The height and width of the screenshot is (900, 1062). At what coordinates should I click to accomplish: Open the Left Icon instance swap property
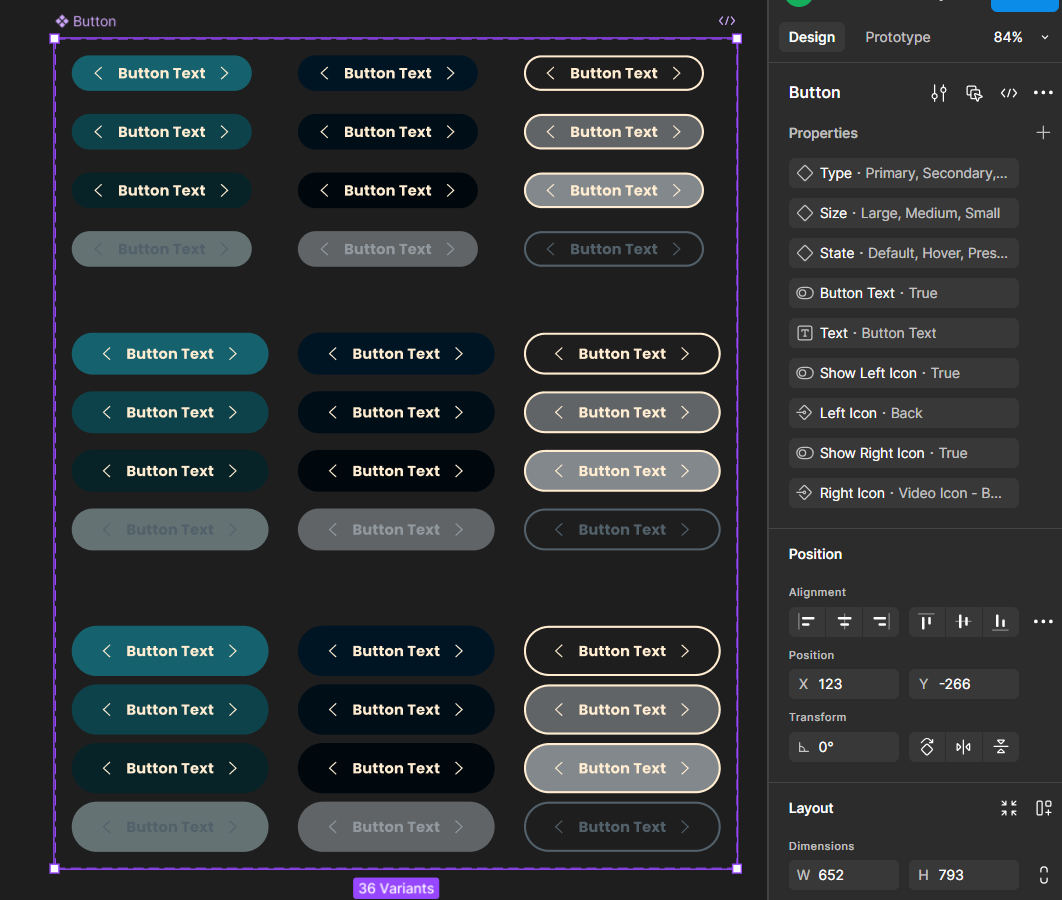(904, 413)
